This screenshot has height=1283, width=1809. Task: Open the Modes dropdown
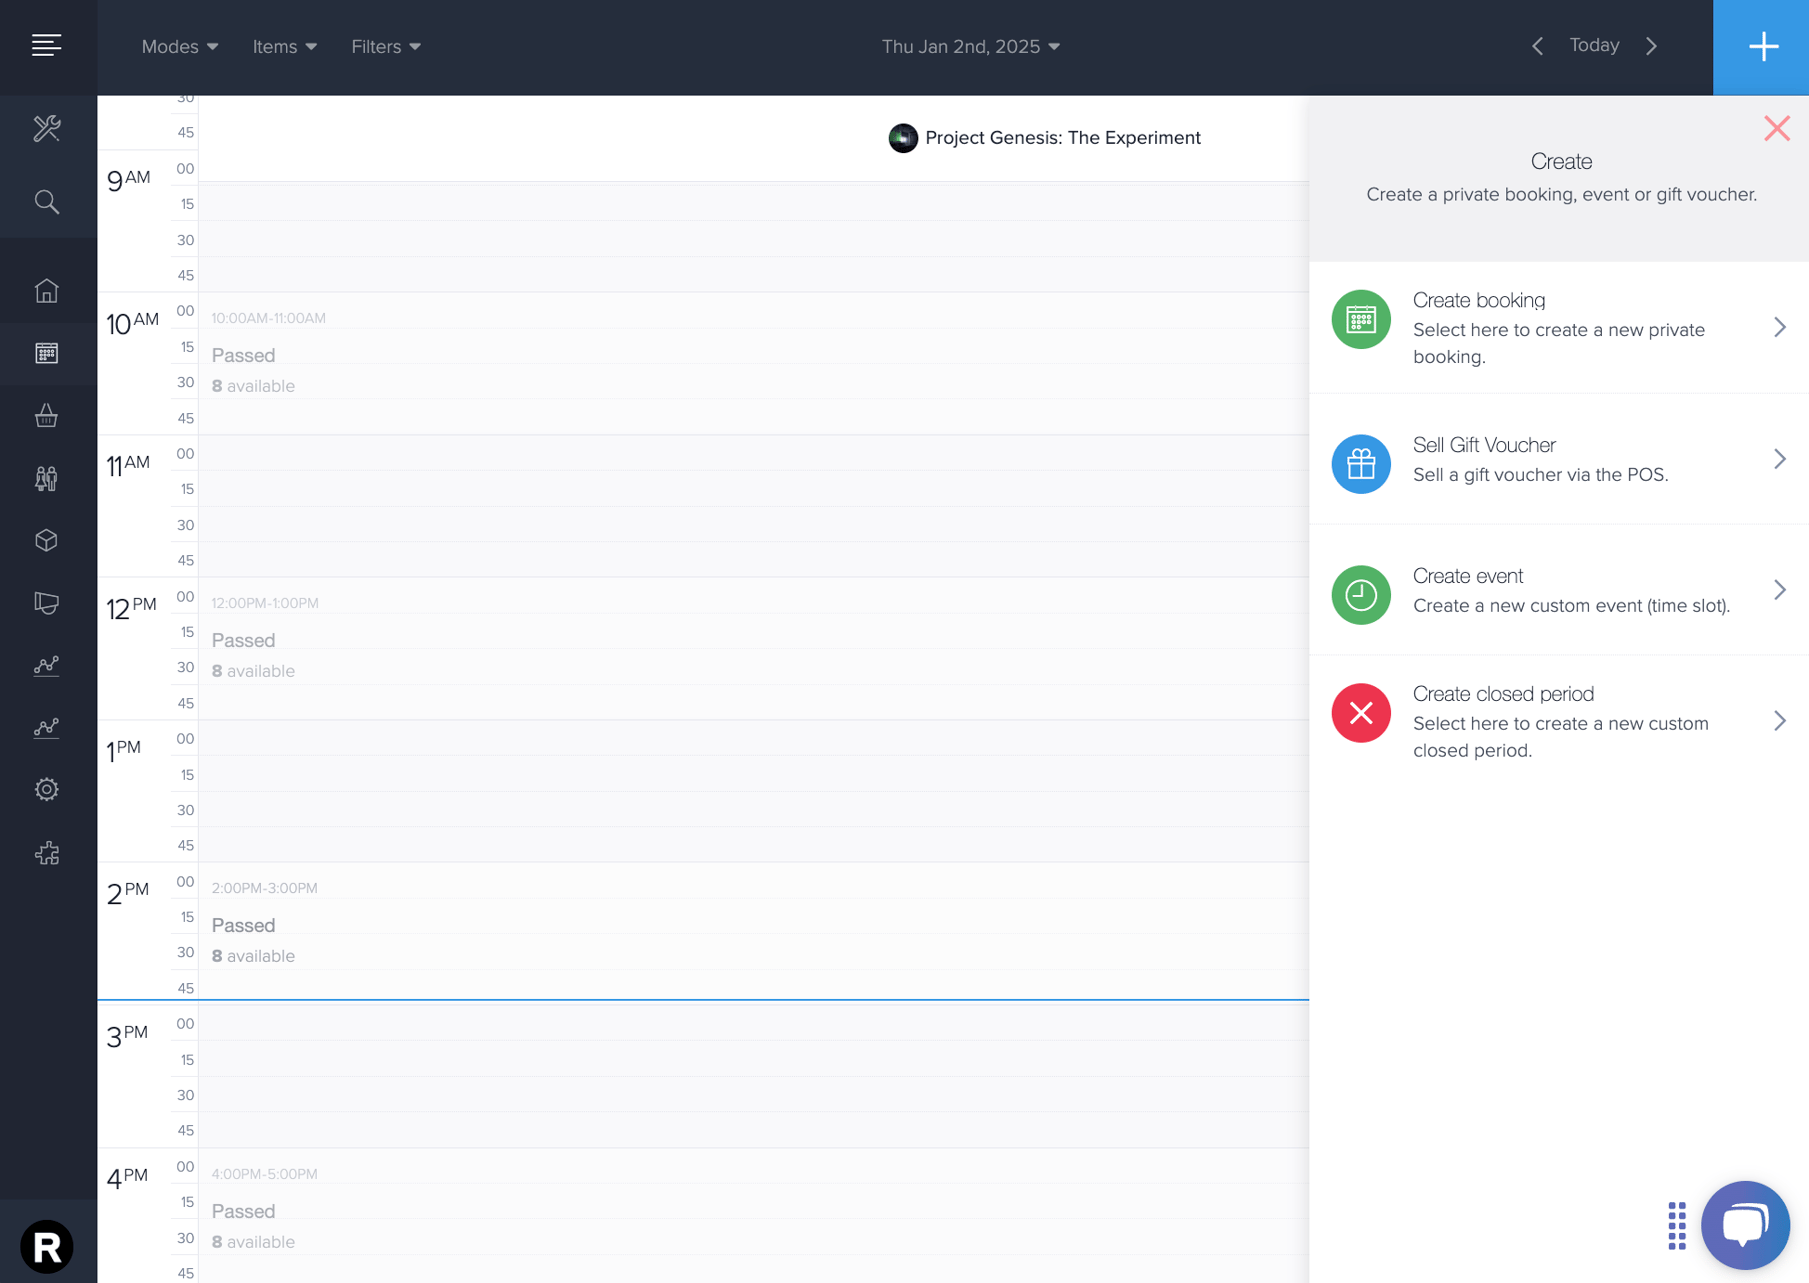(x=179, y=46)
